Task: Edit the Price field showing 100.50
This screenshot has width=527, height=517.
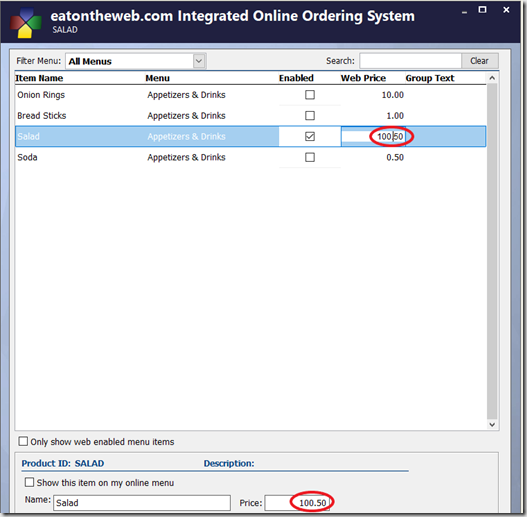Action: [x=297, y=503]
